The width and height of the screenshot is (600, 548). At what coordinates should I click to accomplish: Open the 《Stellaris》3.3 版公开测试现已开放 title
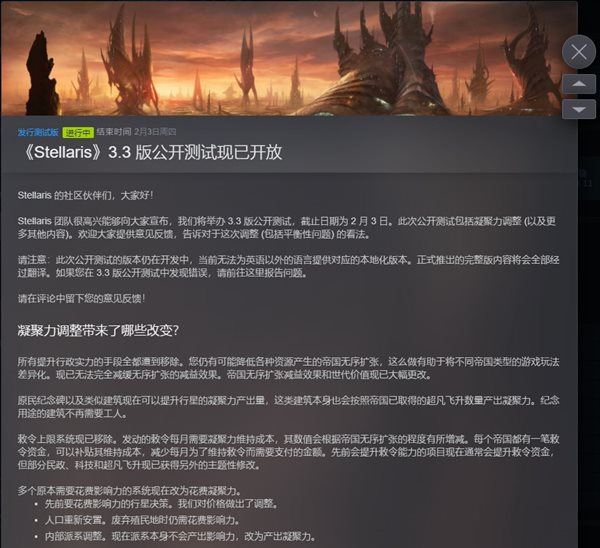pyautogui.click(x=152, y=152)
